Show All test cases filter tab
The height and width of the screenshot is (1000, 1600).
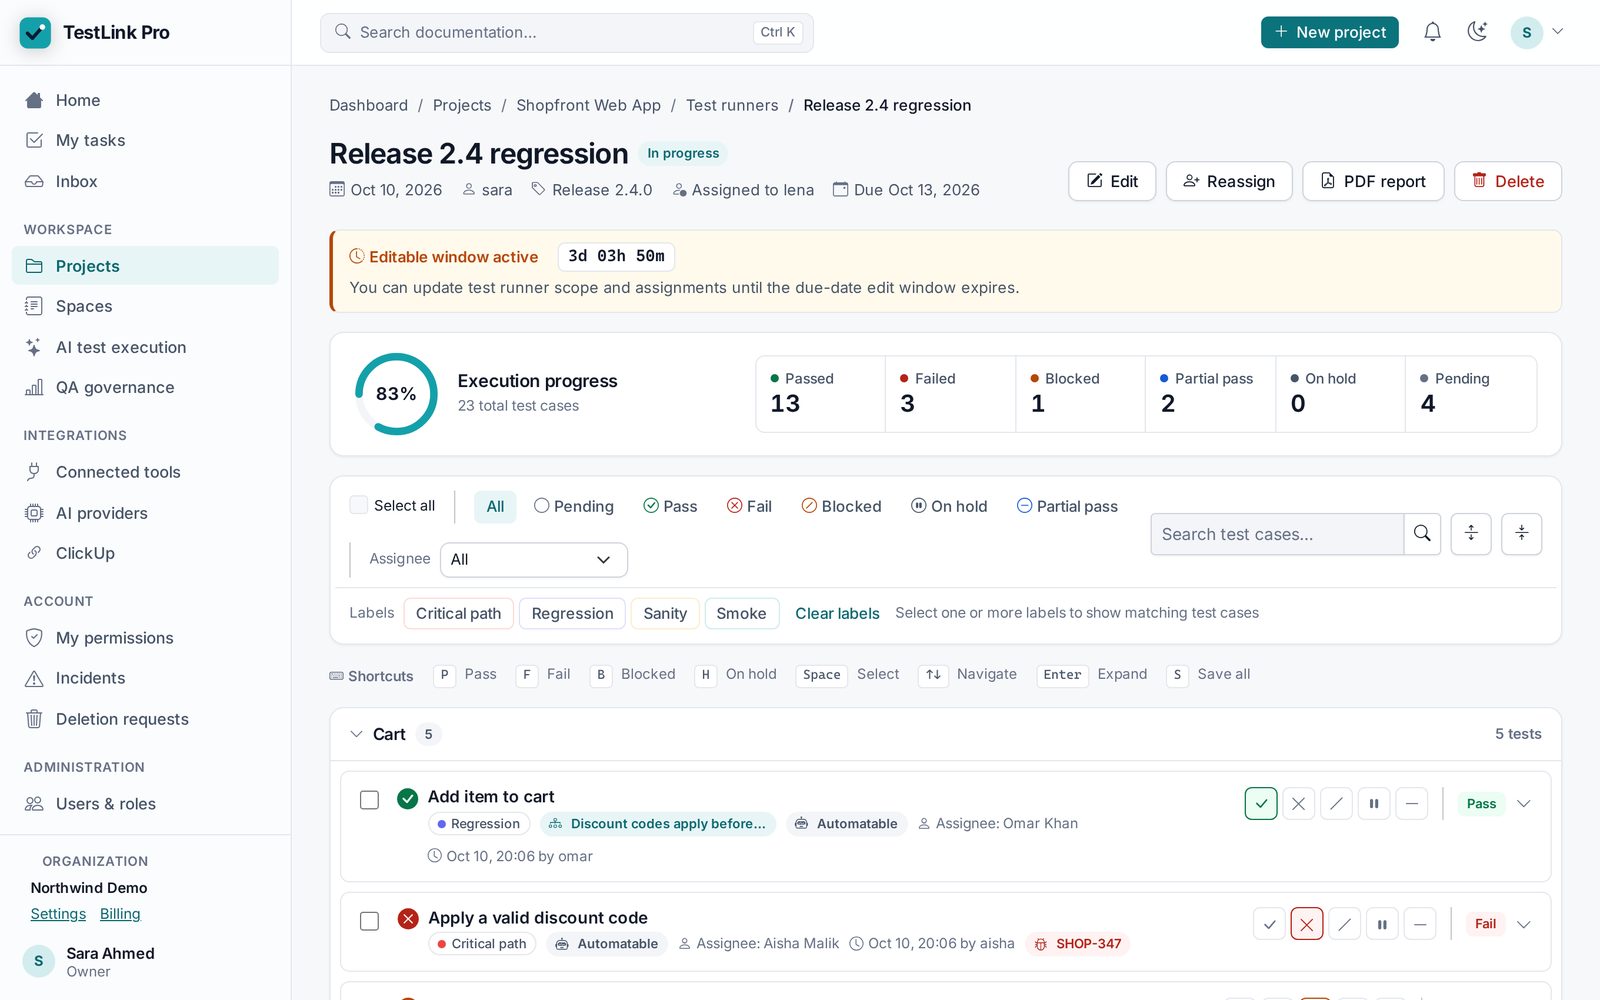coord(495,506)
